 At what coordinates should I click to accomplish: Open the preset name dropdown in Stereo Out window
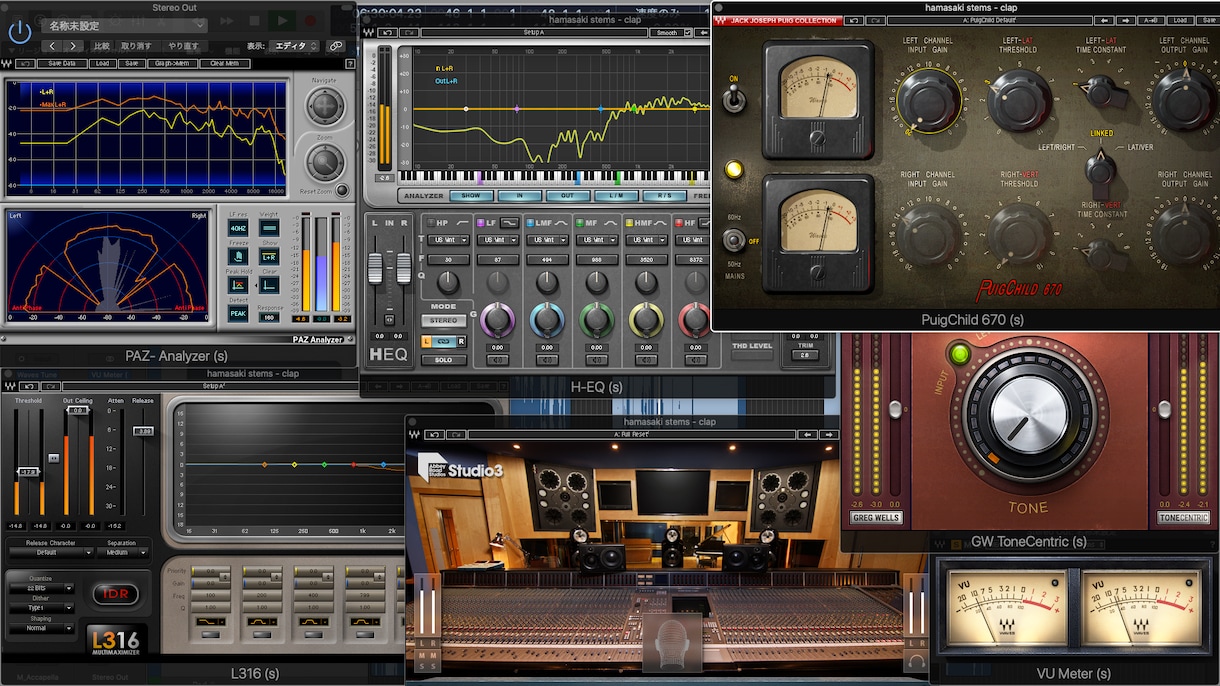pyautogui.click(x=124, y=25)
